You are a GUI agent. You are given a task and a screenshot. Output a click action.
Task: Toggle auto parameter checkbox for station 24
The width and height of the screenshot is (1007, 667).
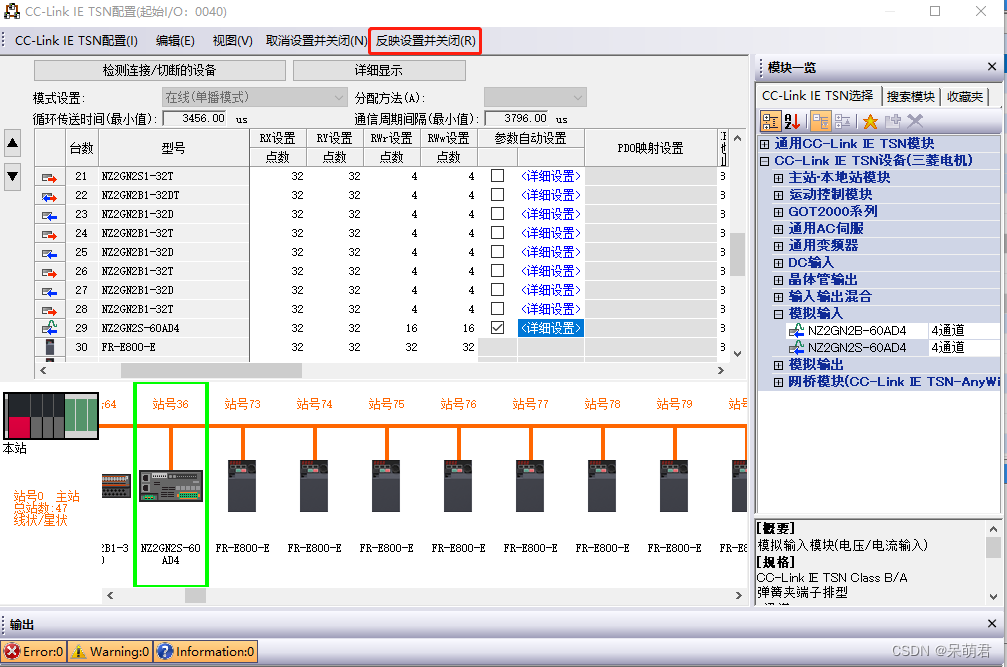(x=497, y=232)
